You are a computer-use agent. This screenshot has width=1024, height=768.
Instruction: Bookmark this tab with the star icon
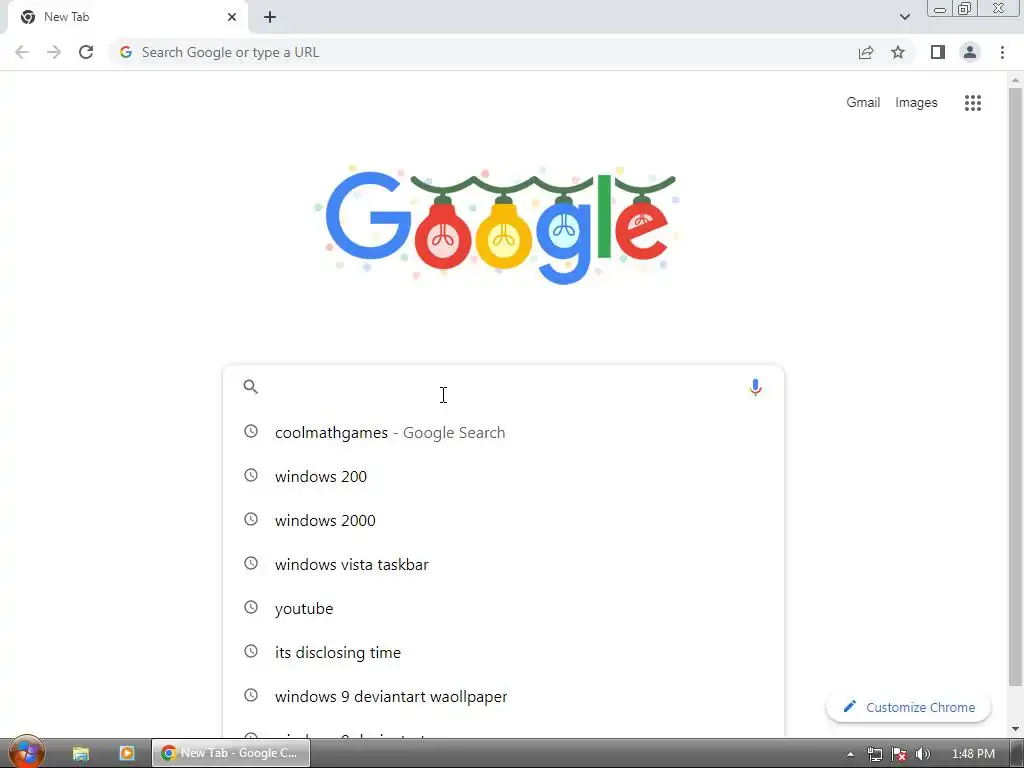click(x=898, y=52)
